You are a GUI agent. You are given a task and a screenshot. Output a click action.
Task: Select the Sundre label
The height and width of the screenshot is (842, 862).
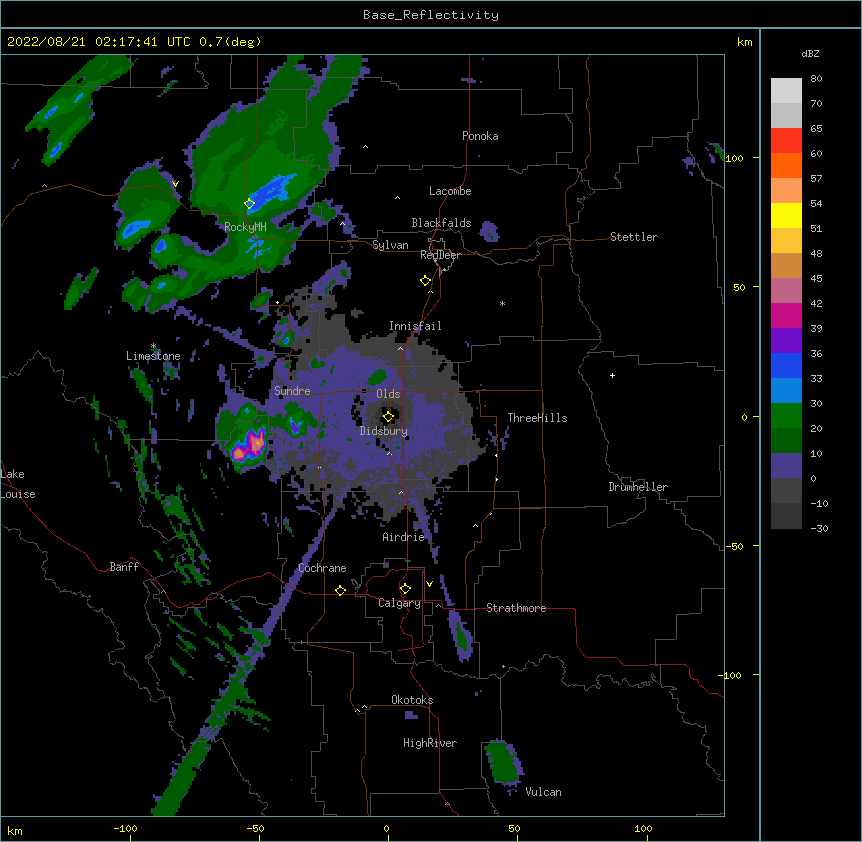292,391
